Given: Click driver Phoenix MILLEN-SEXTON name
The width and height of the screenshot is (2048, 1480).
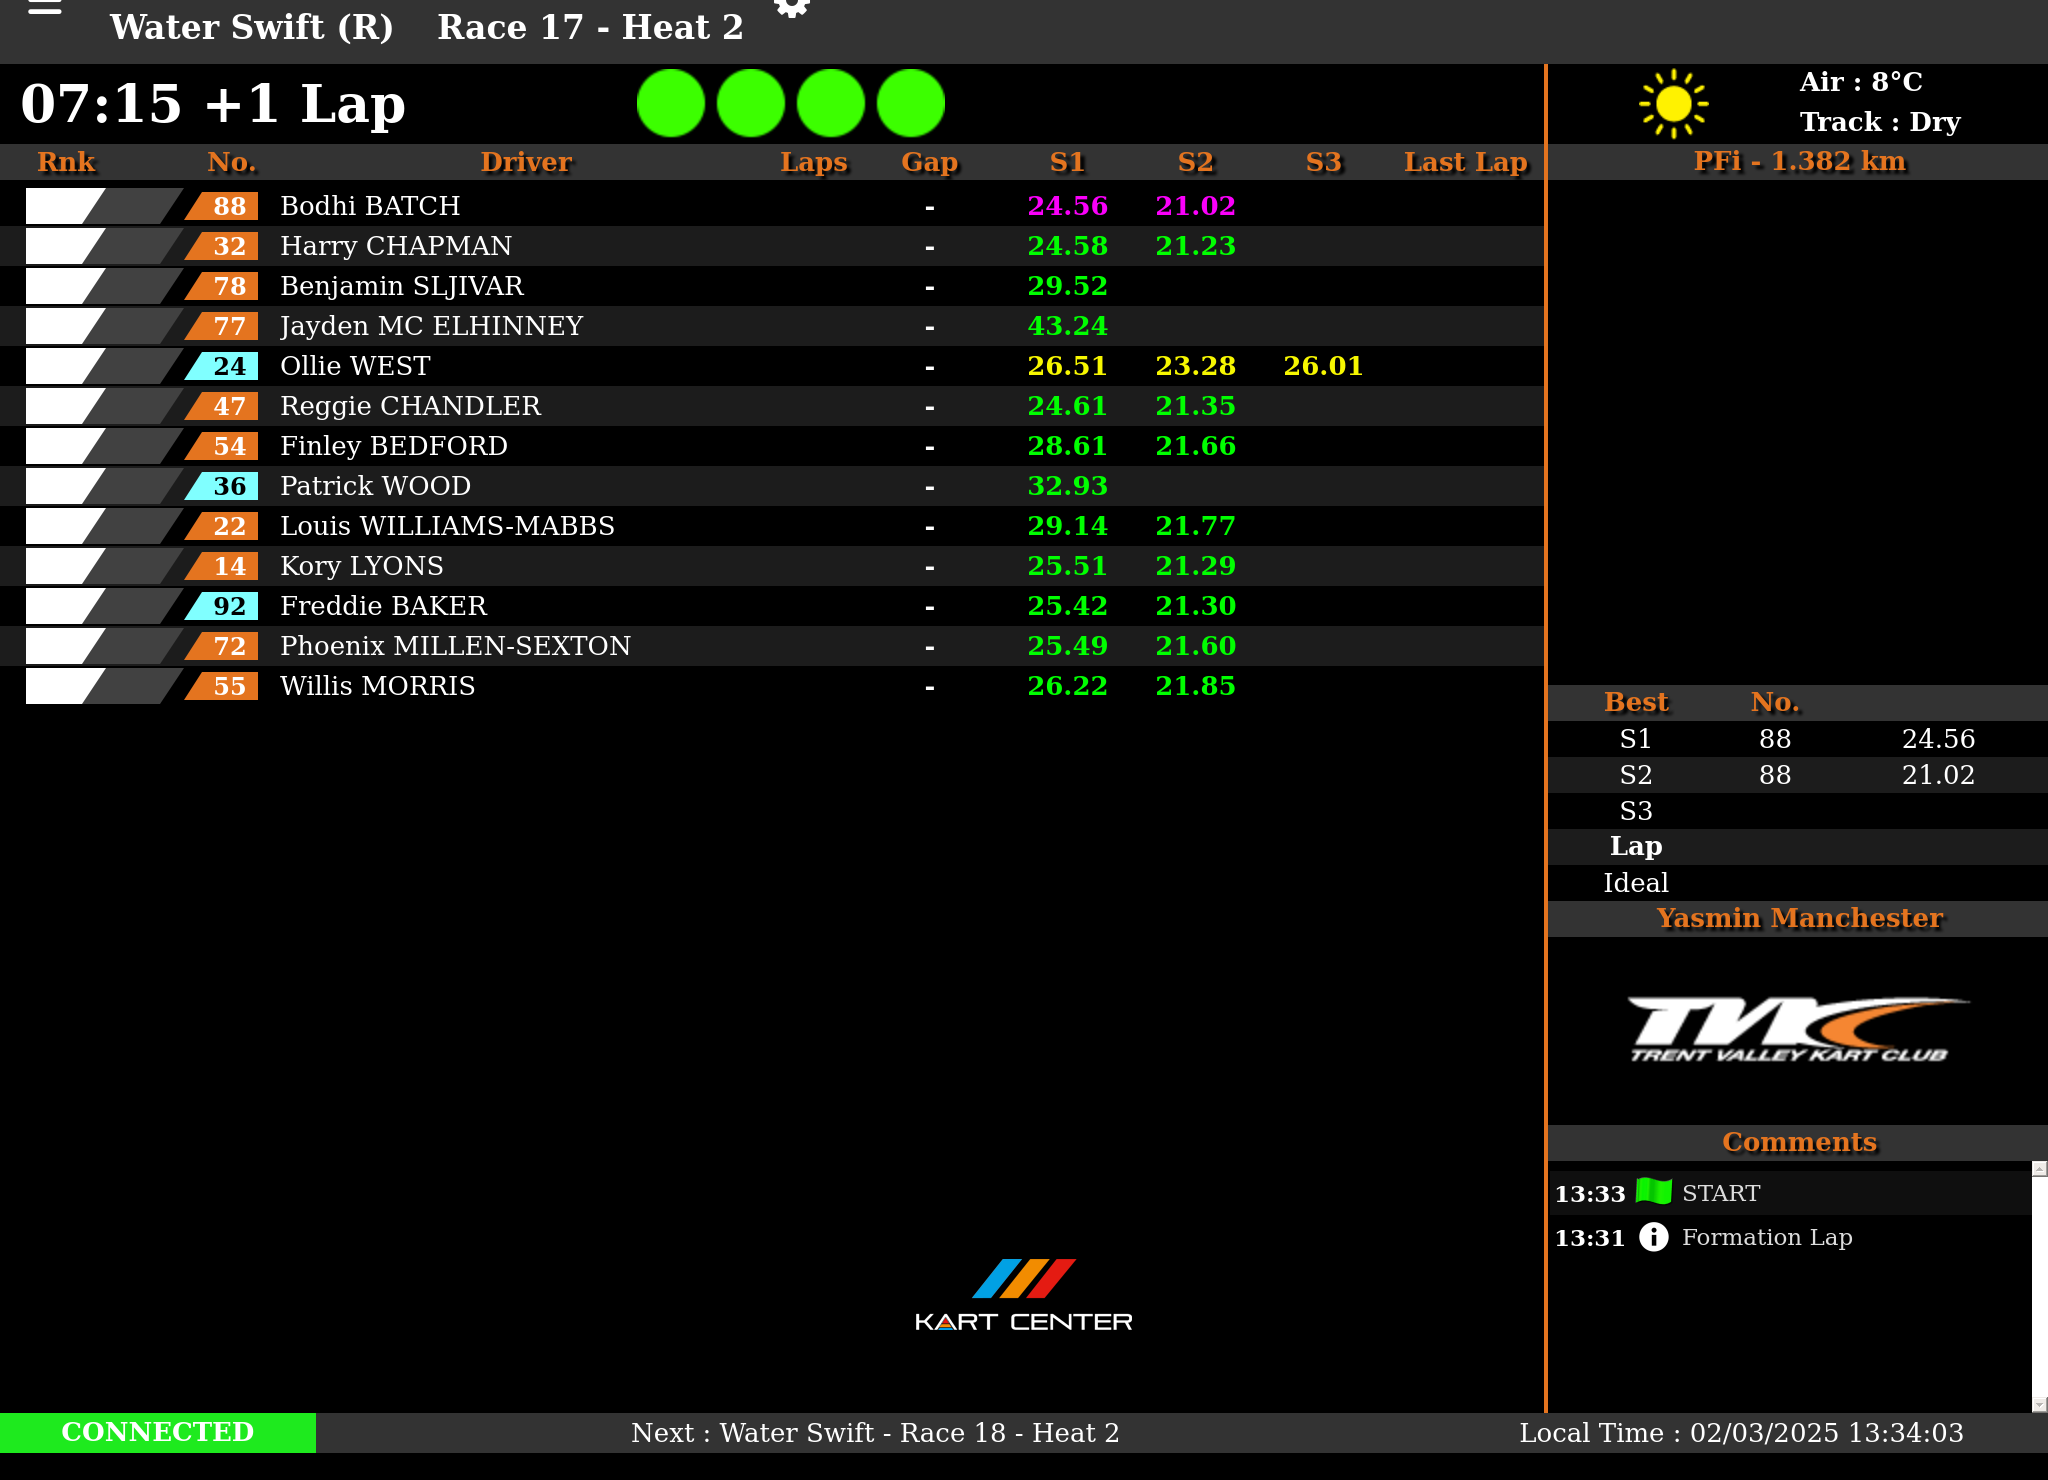Looking at the screenshot, I should [455, 646].
